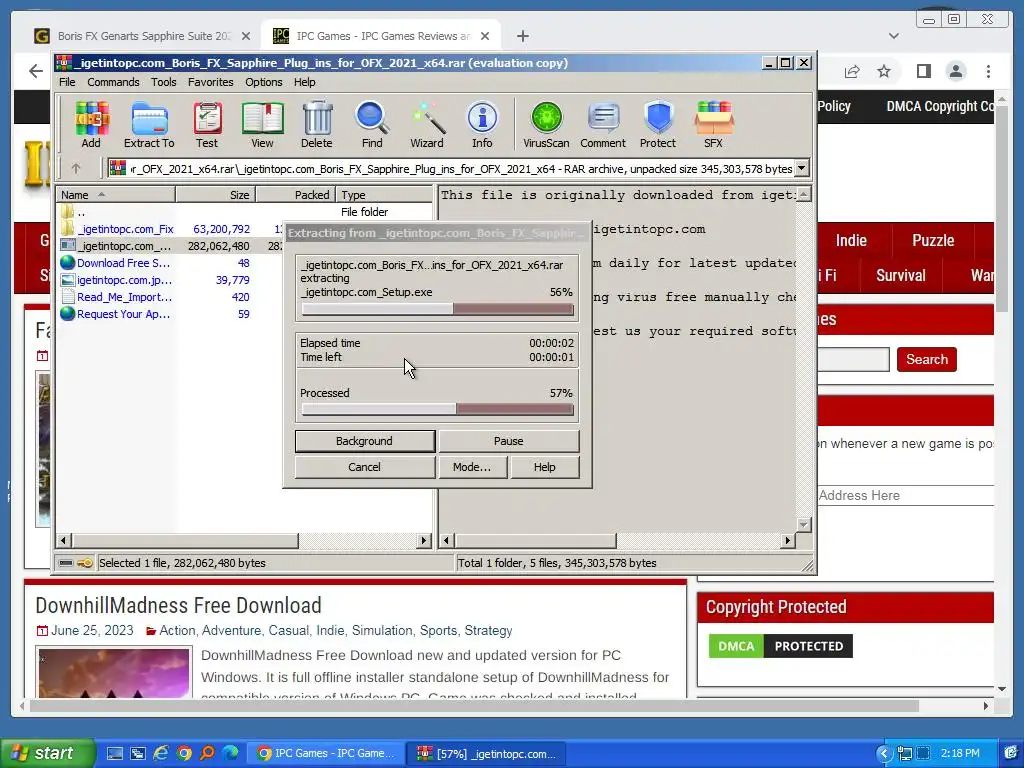Image resolution: width=1024 pixels, height=768 pixels.
Task: Click the Background button
Action: click(364, 441)
